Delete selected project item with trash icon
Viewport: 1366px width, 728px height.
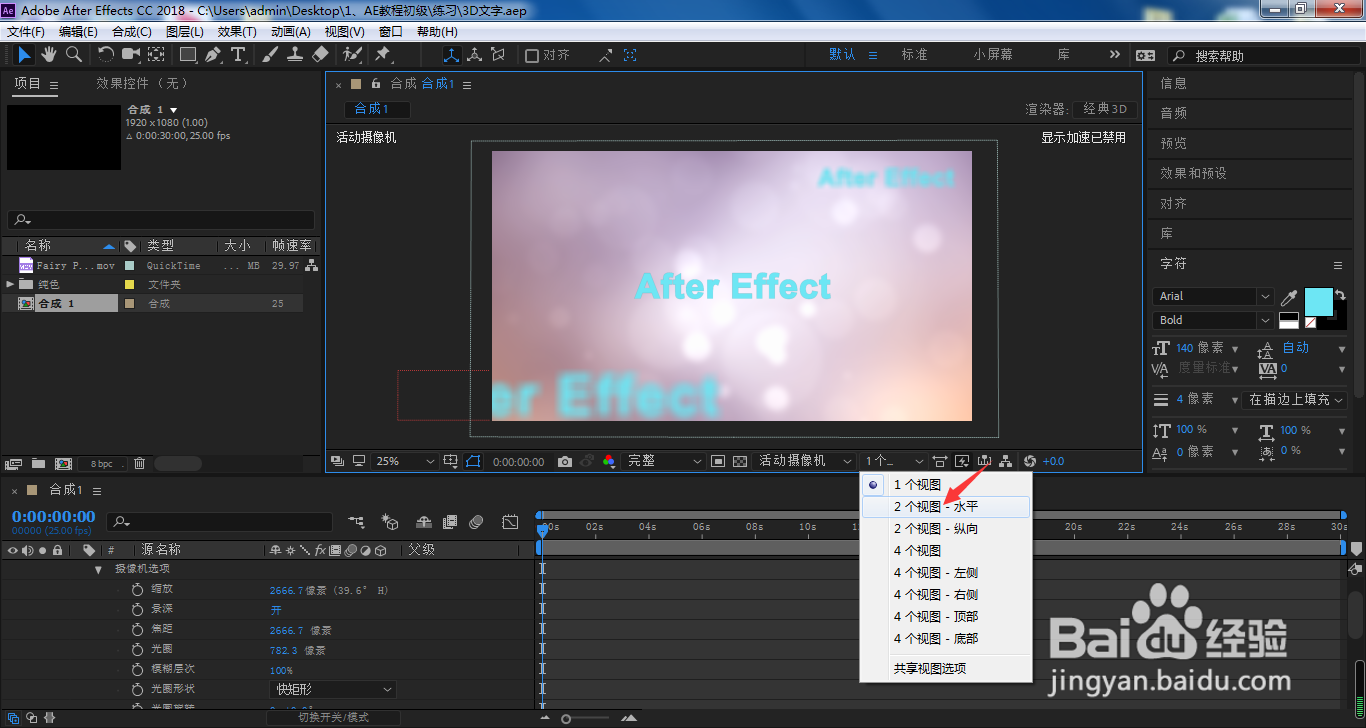140,463
